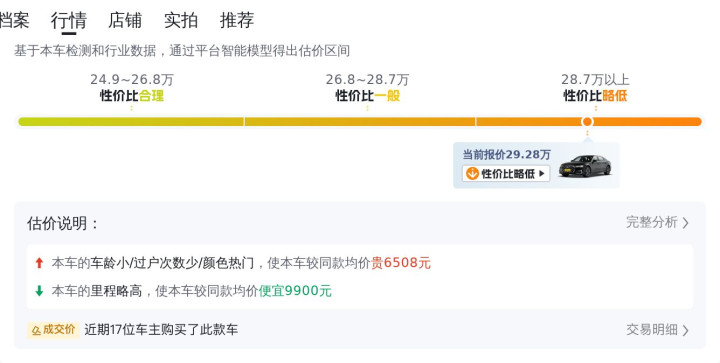Click the green 性价比合理 bar segment
This screenshot has width=720, height=363.
coord(131,122)
